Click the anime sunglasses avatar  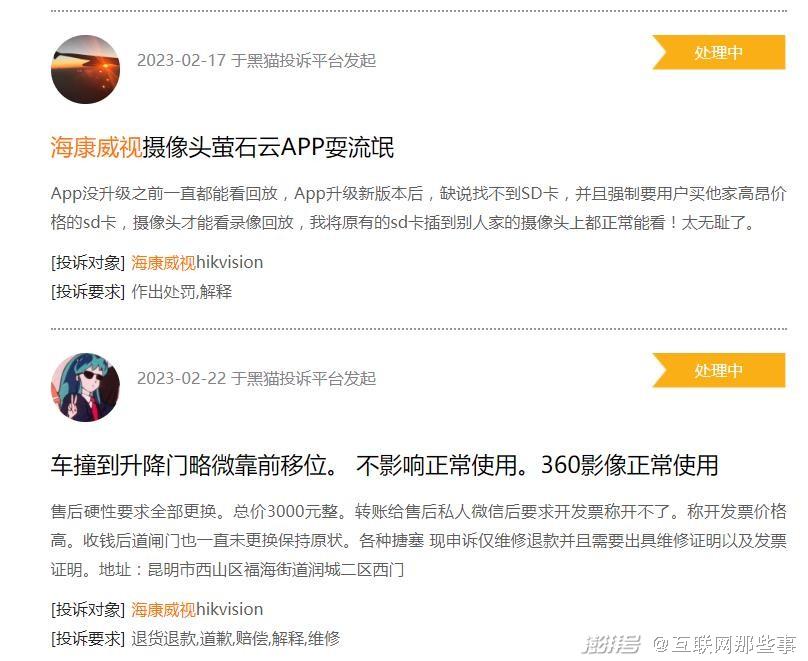(86, 387)
